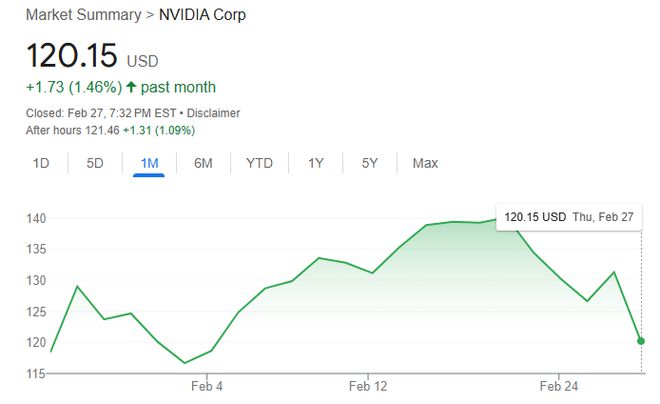The width and height of the screenshot is (660, 404).
Task: Show the 6M price history
Action: point(202,163)
